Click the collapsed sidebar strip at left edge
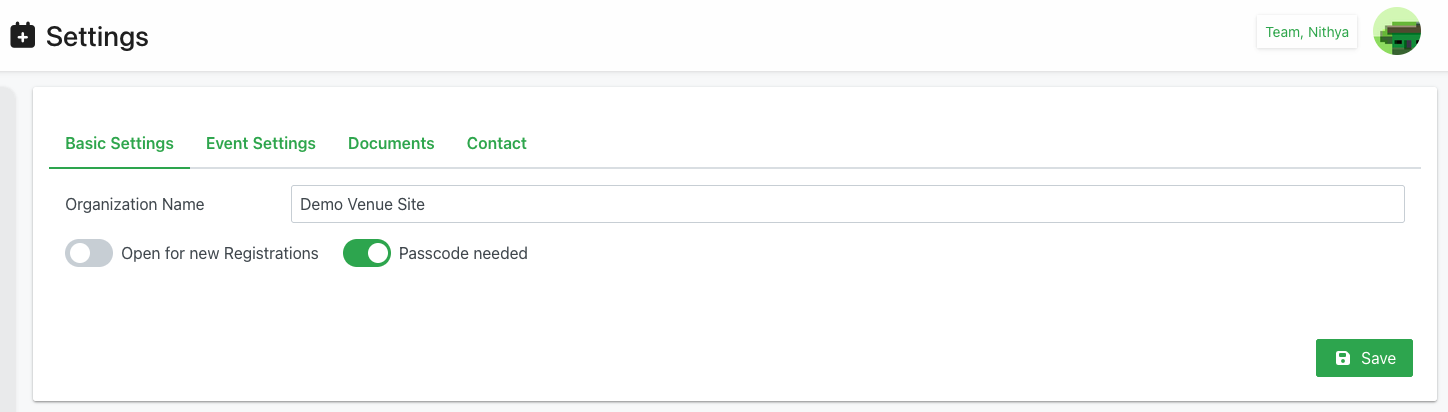Screen dimensions: 1448x412 point(6,250)
